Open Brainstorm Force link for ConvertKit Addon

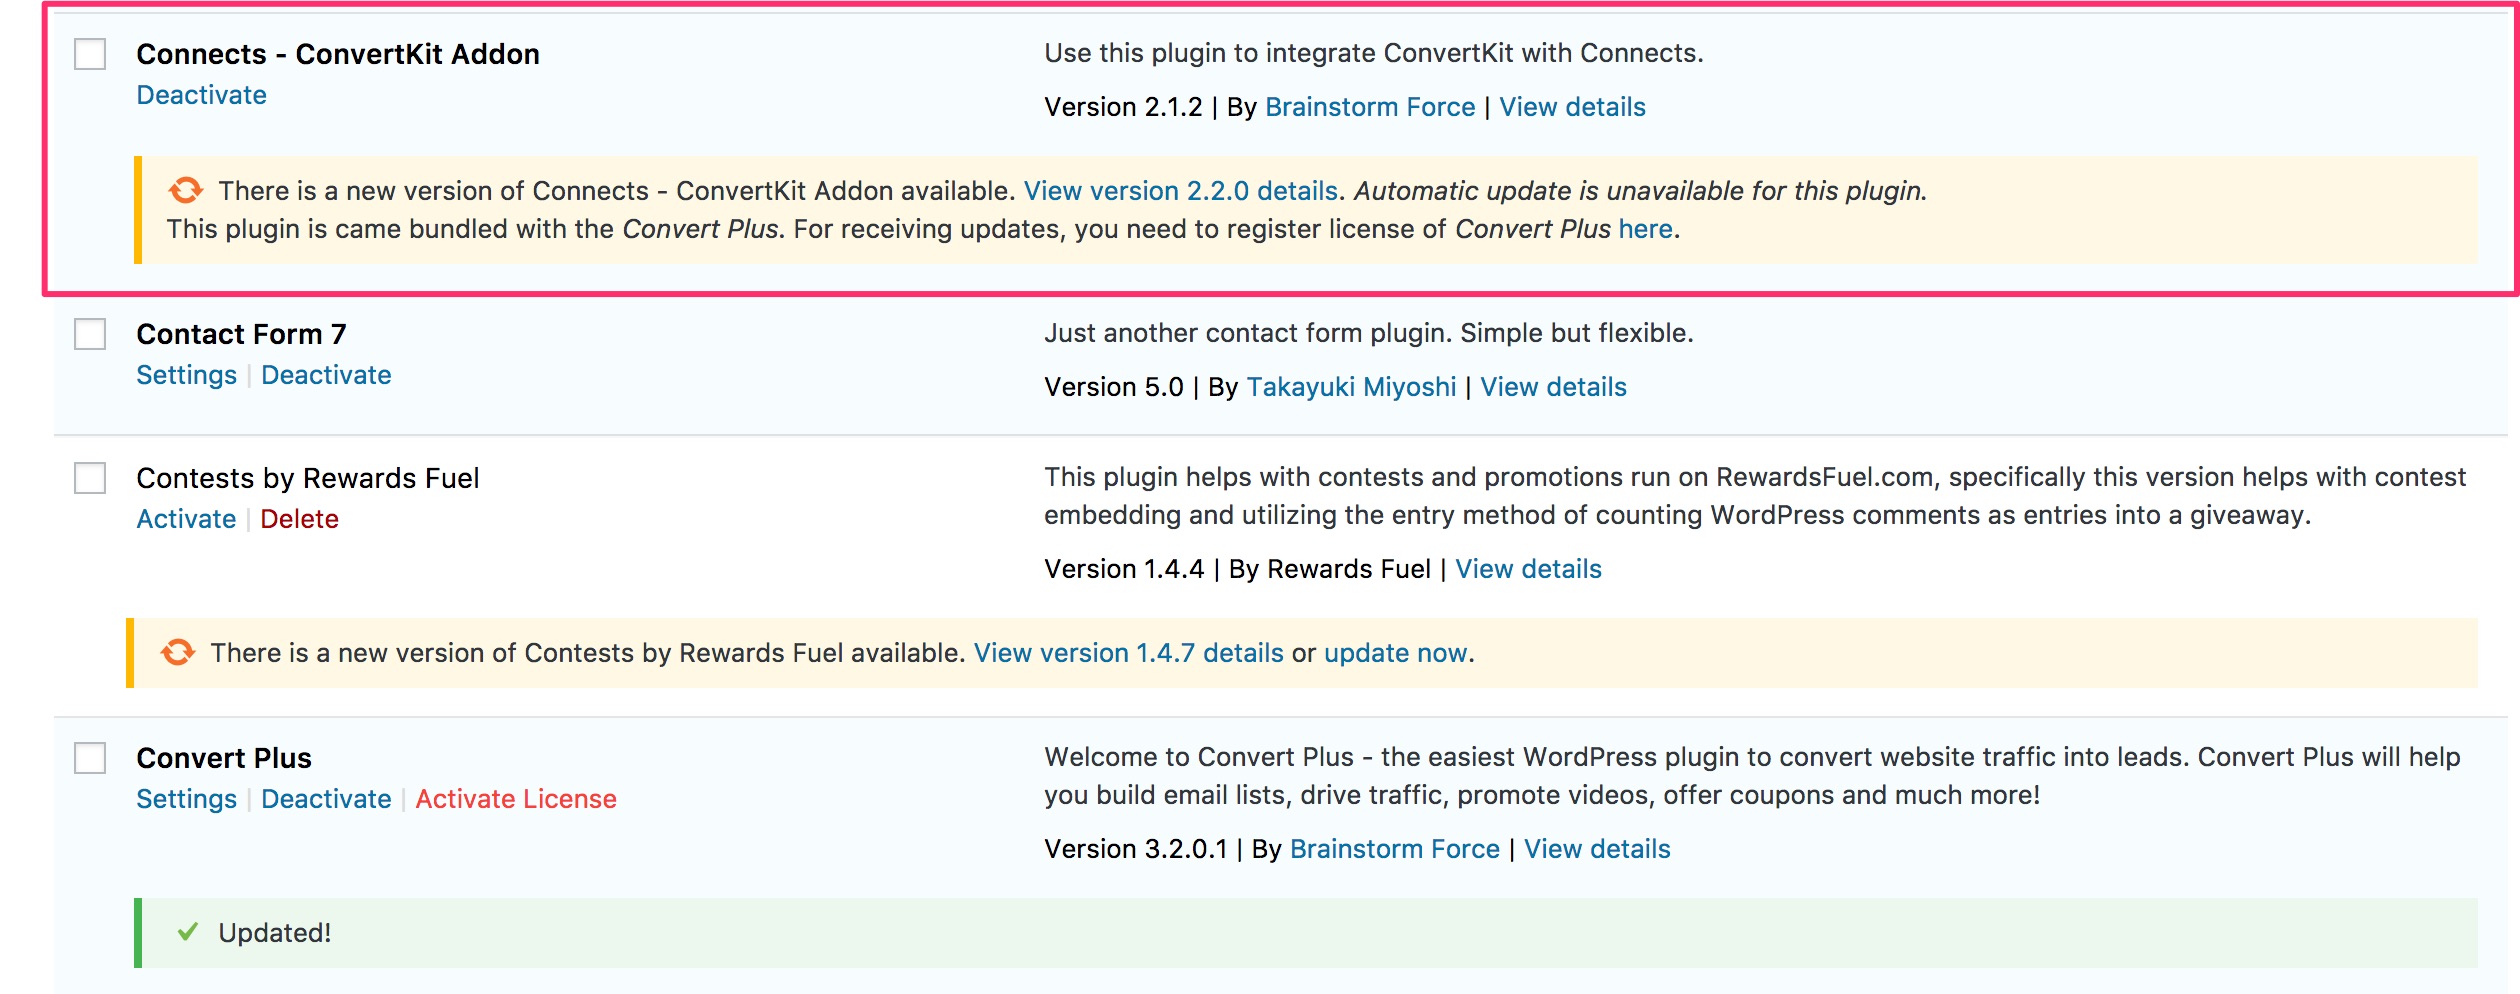coord(1370,107)
